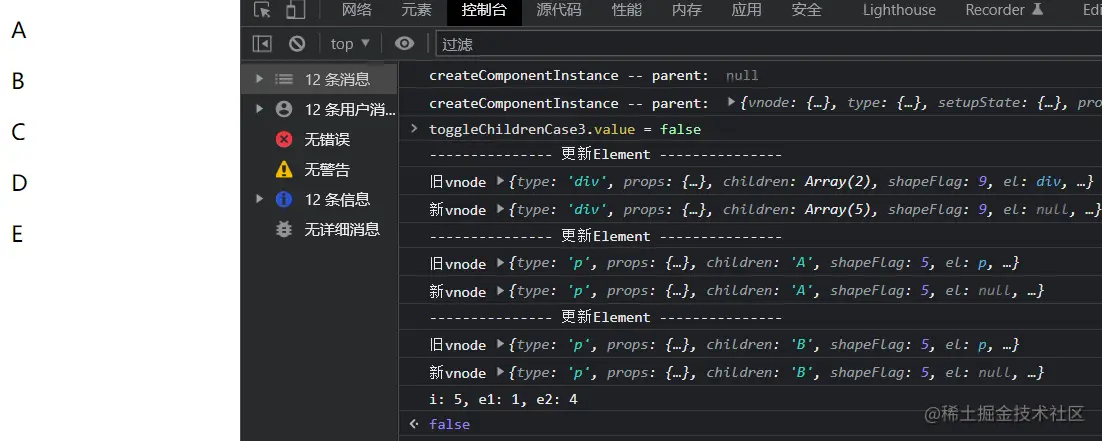Viewport: 1102px width, 441px height.
Task: Click the paragraph letter C on page
Action: (18, 132)
